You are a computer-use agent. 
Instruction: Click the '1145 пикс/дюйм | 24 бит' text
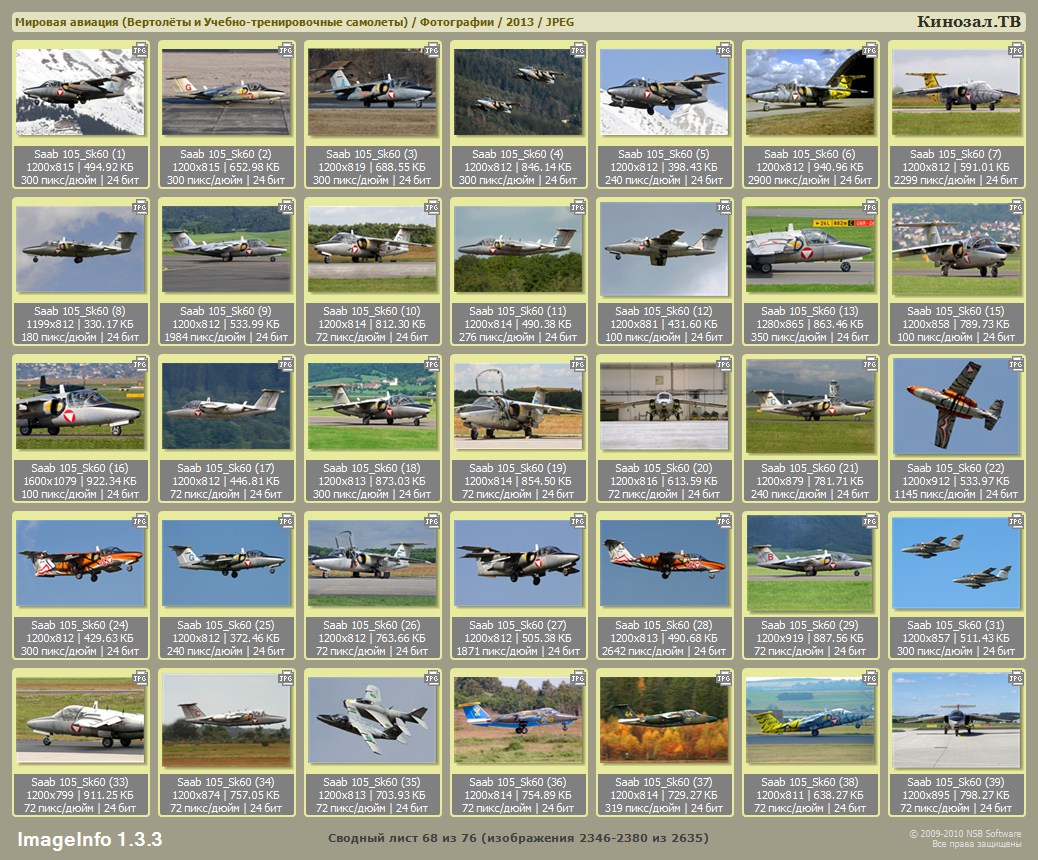pos(956,494)
